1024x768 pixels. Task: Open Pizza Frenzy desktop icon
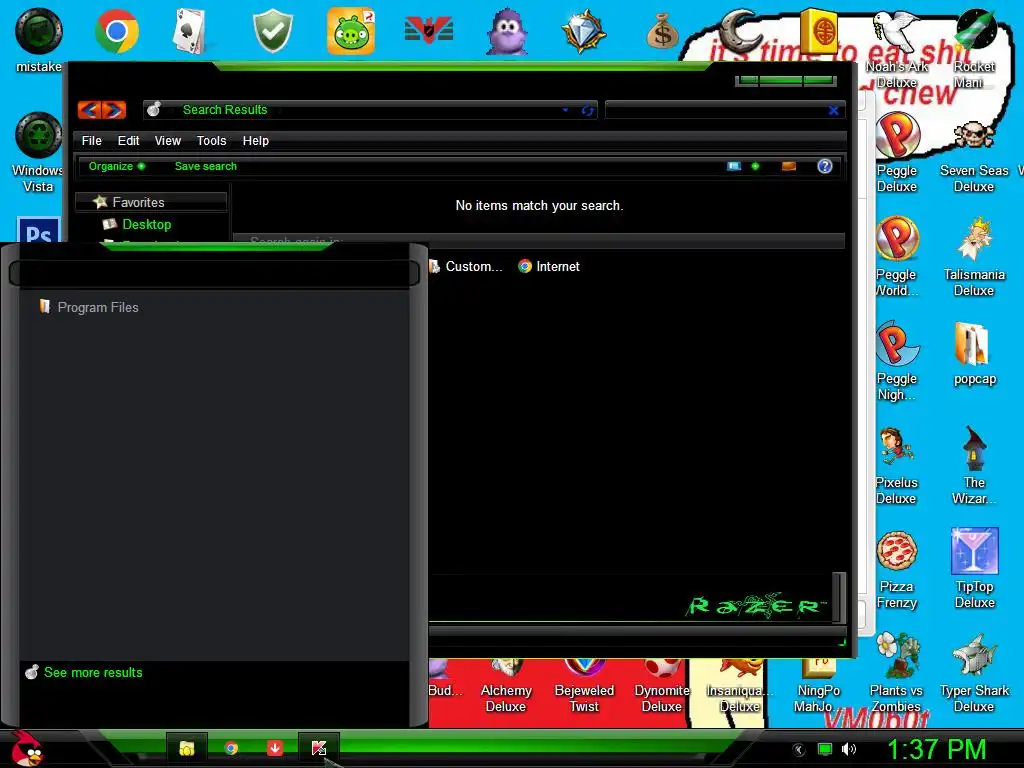[x=897, y=569]
